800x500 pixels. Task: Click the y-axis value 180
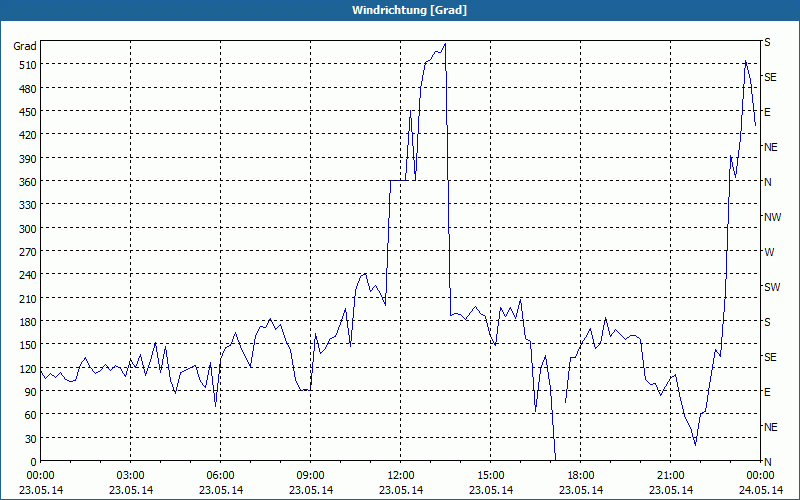[x=28, y=322]
